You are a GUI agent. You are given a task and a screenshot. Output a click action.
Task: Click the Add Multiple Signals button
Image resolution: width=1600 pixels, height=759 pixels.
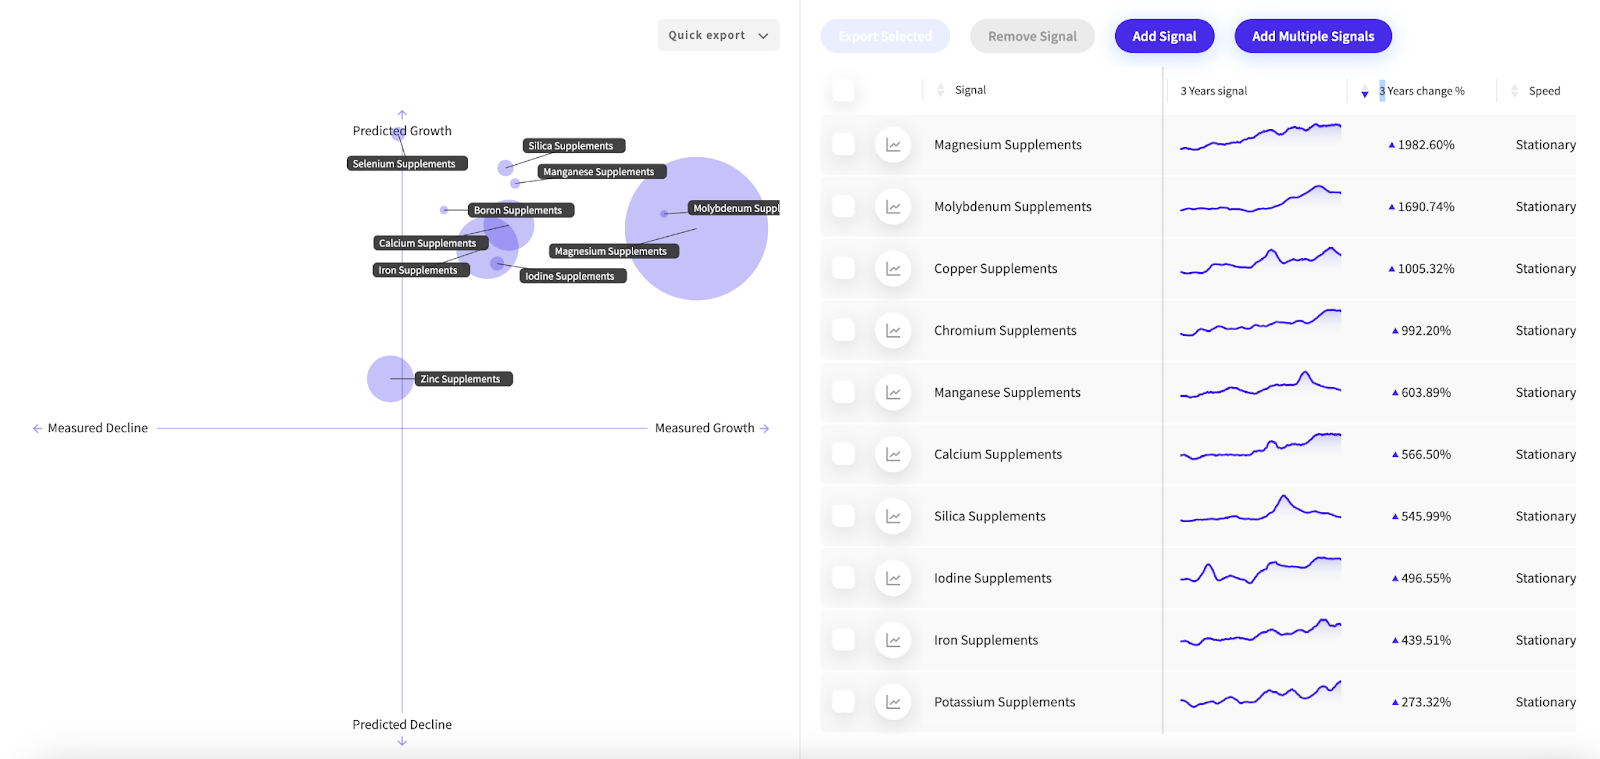[1313, 36]
